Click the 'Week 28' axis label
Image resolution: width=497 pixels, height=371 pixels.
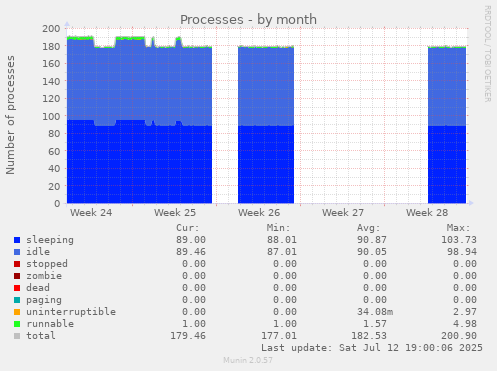click(x=427, y=213)
